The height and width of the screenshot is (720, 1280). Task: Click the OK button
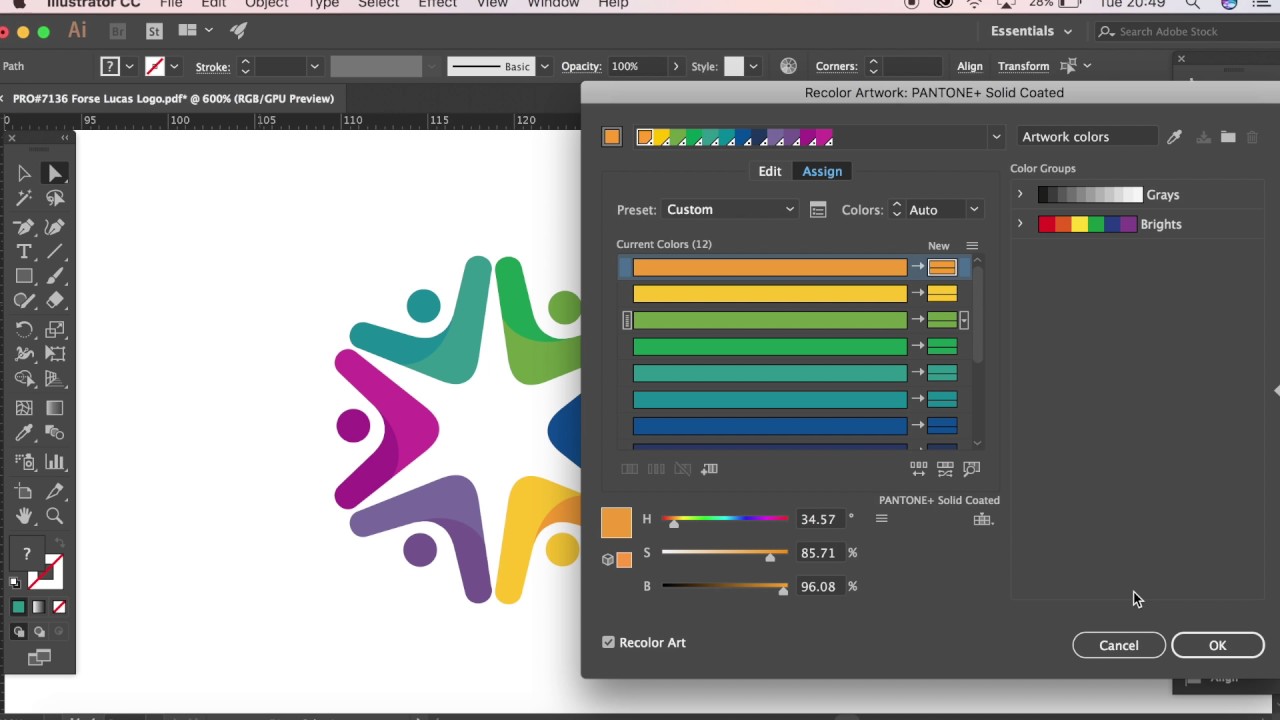click(x=1217, y=645)
